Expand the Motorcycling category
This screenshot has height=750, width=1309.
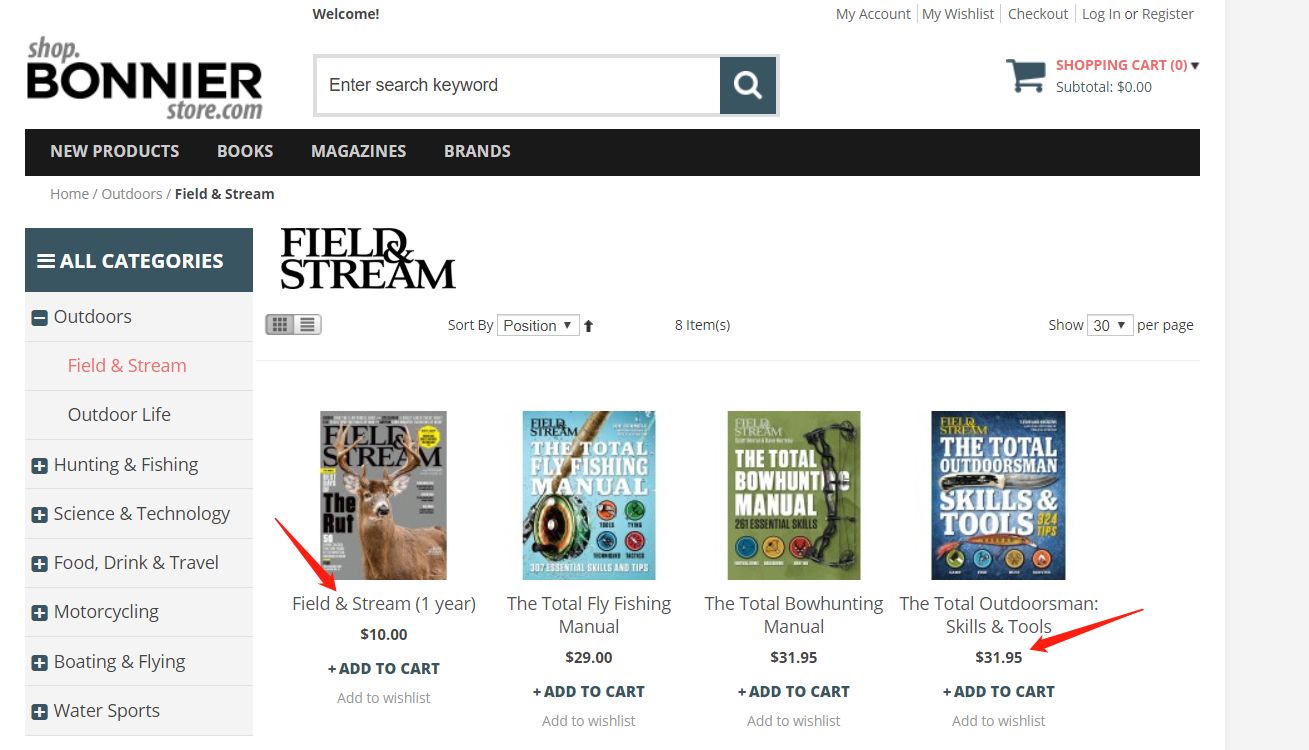point(40,613)
